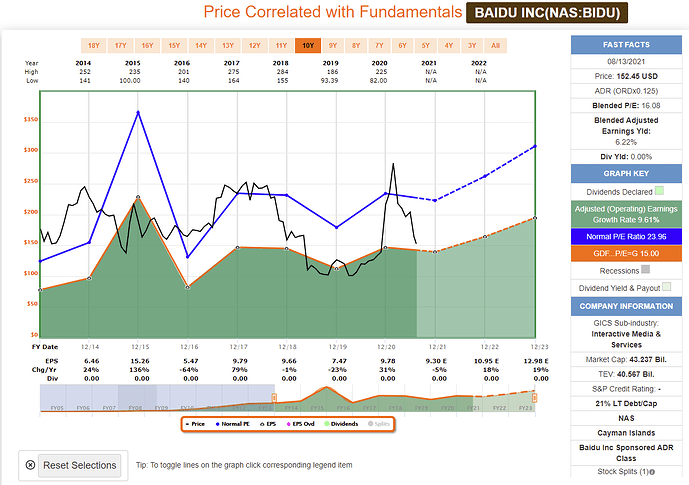Select the 18Y time range tab
This screenshot has height=485, width=689.
click(x=94, y=45)
